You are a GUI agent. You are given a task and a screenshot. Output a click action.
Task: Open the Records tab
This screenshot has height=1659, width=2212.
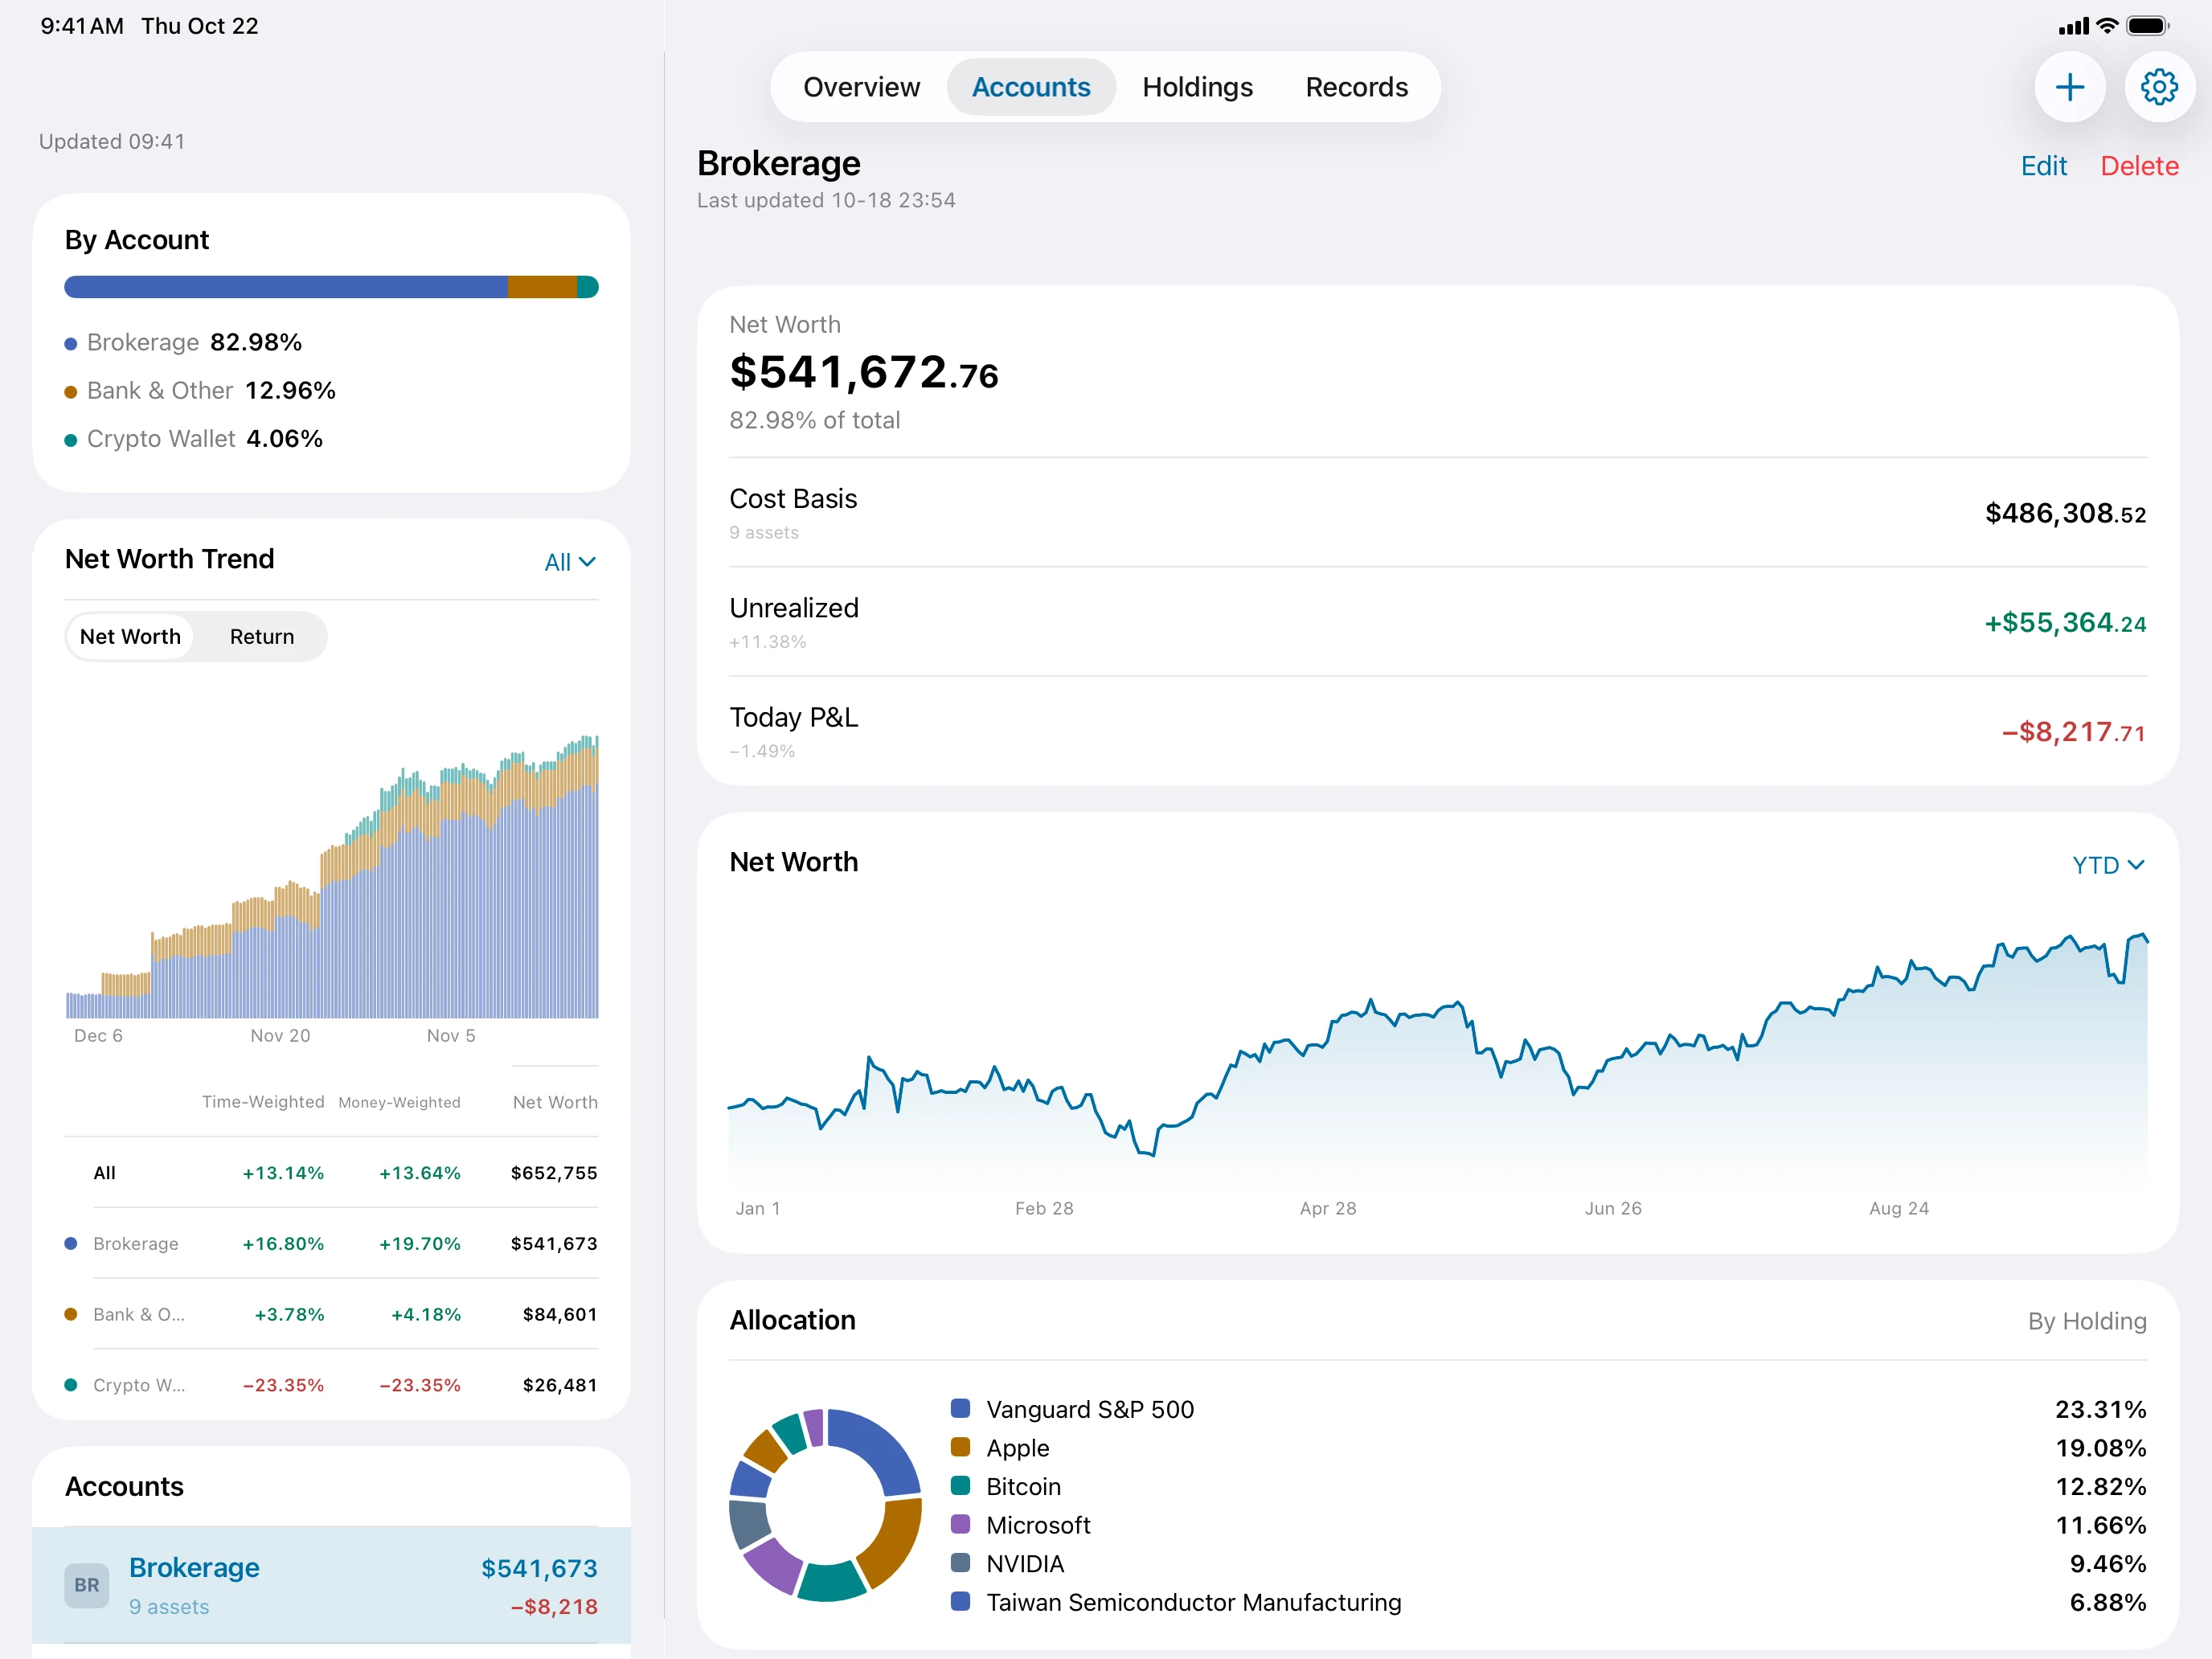(1356, 87)
